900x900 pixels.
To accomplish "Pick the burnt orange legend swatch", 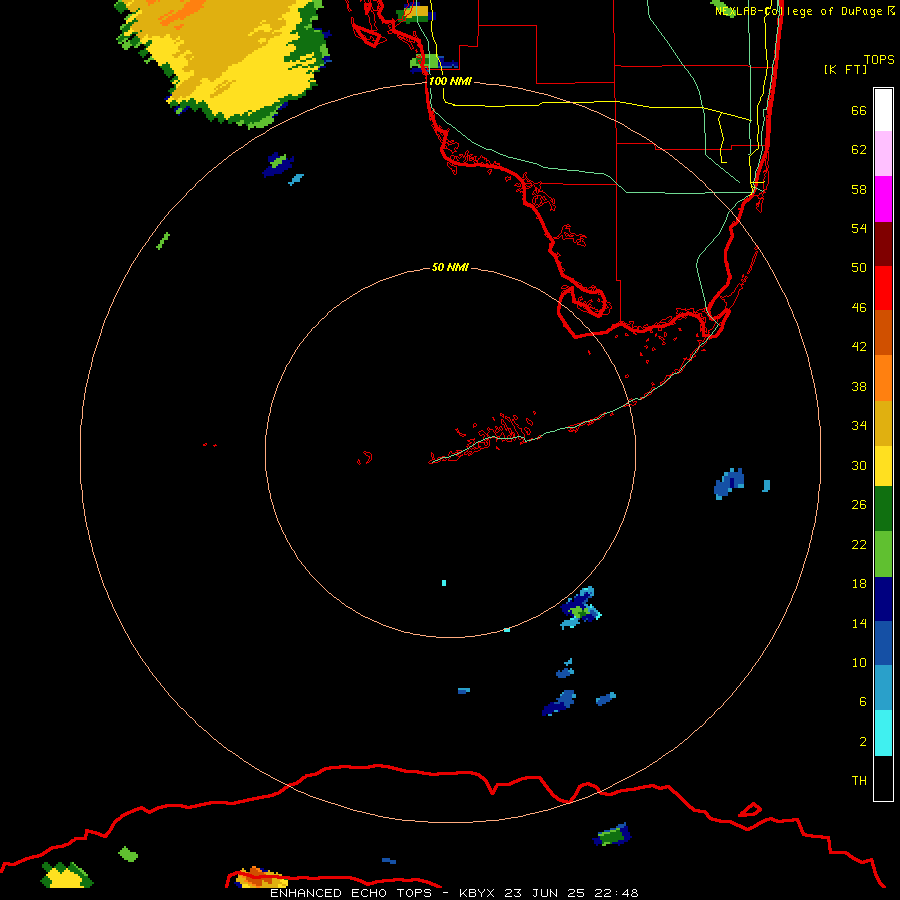I will (883, 333).
